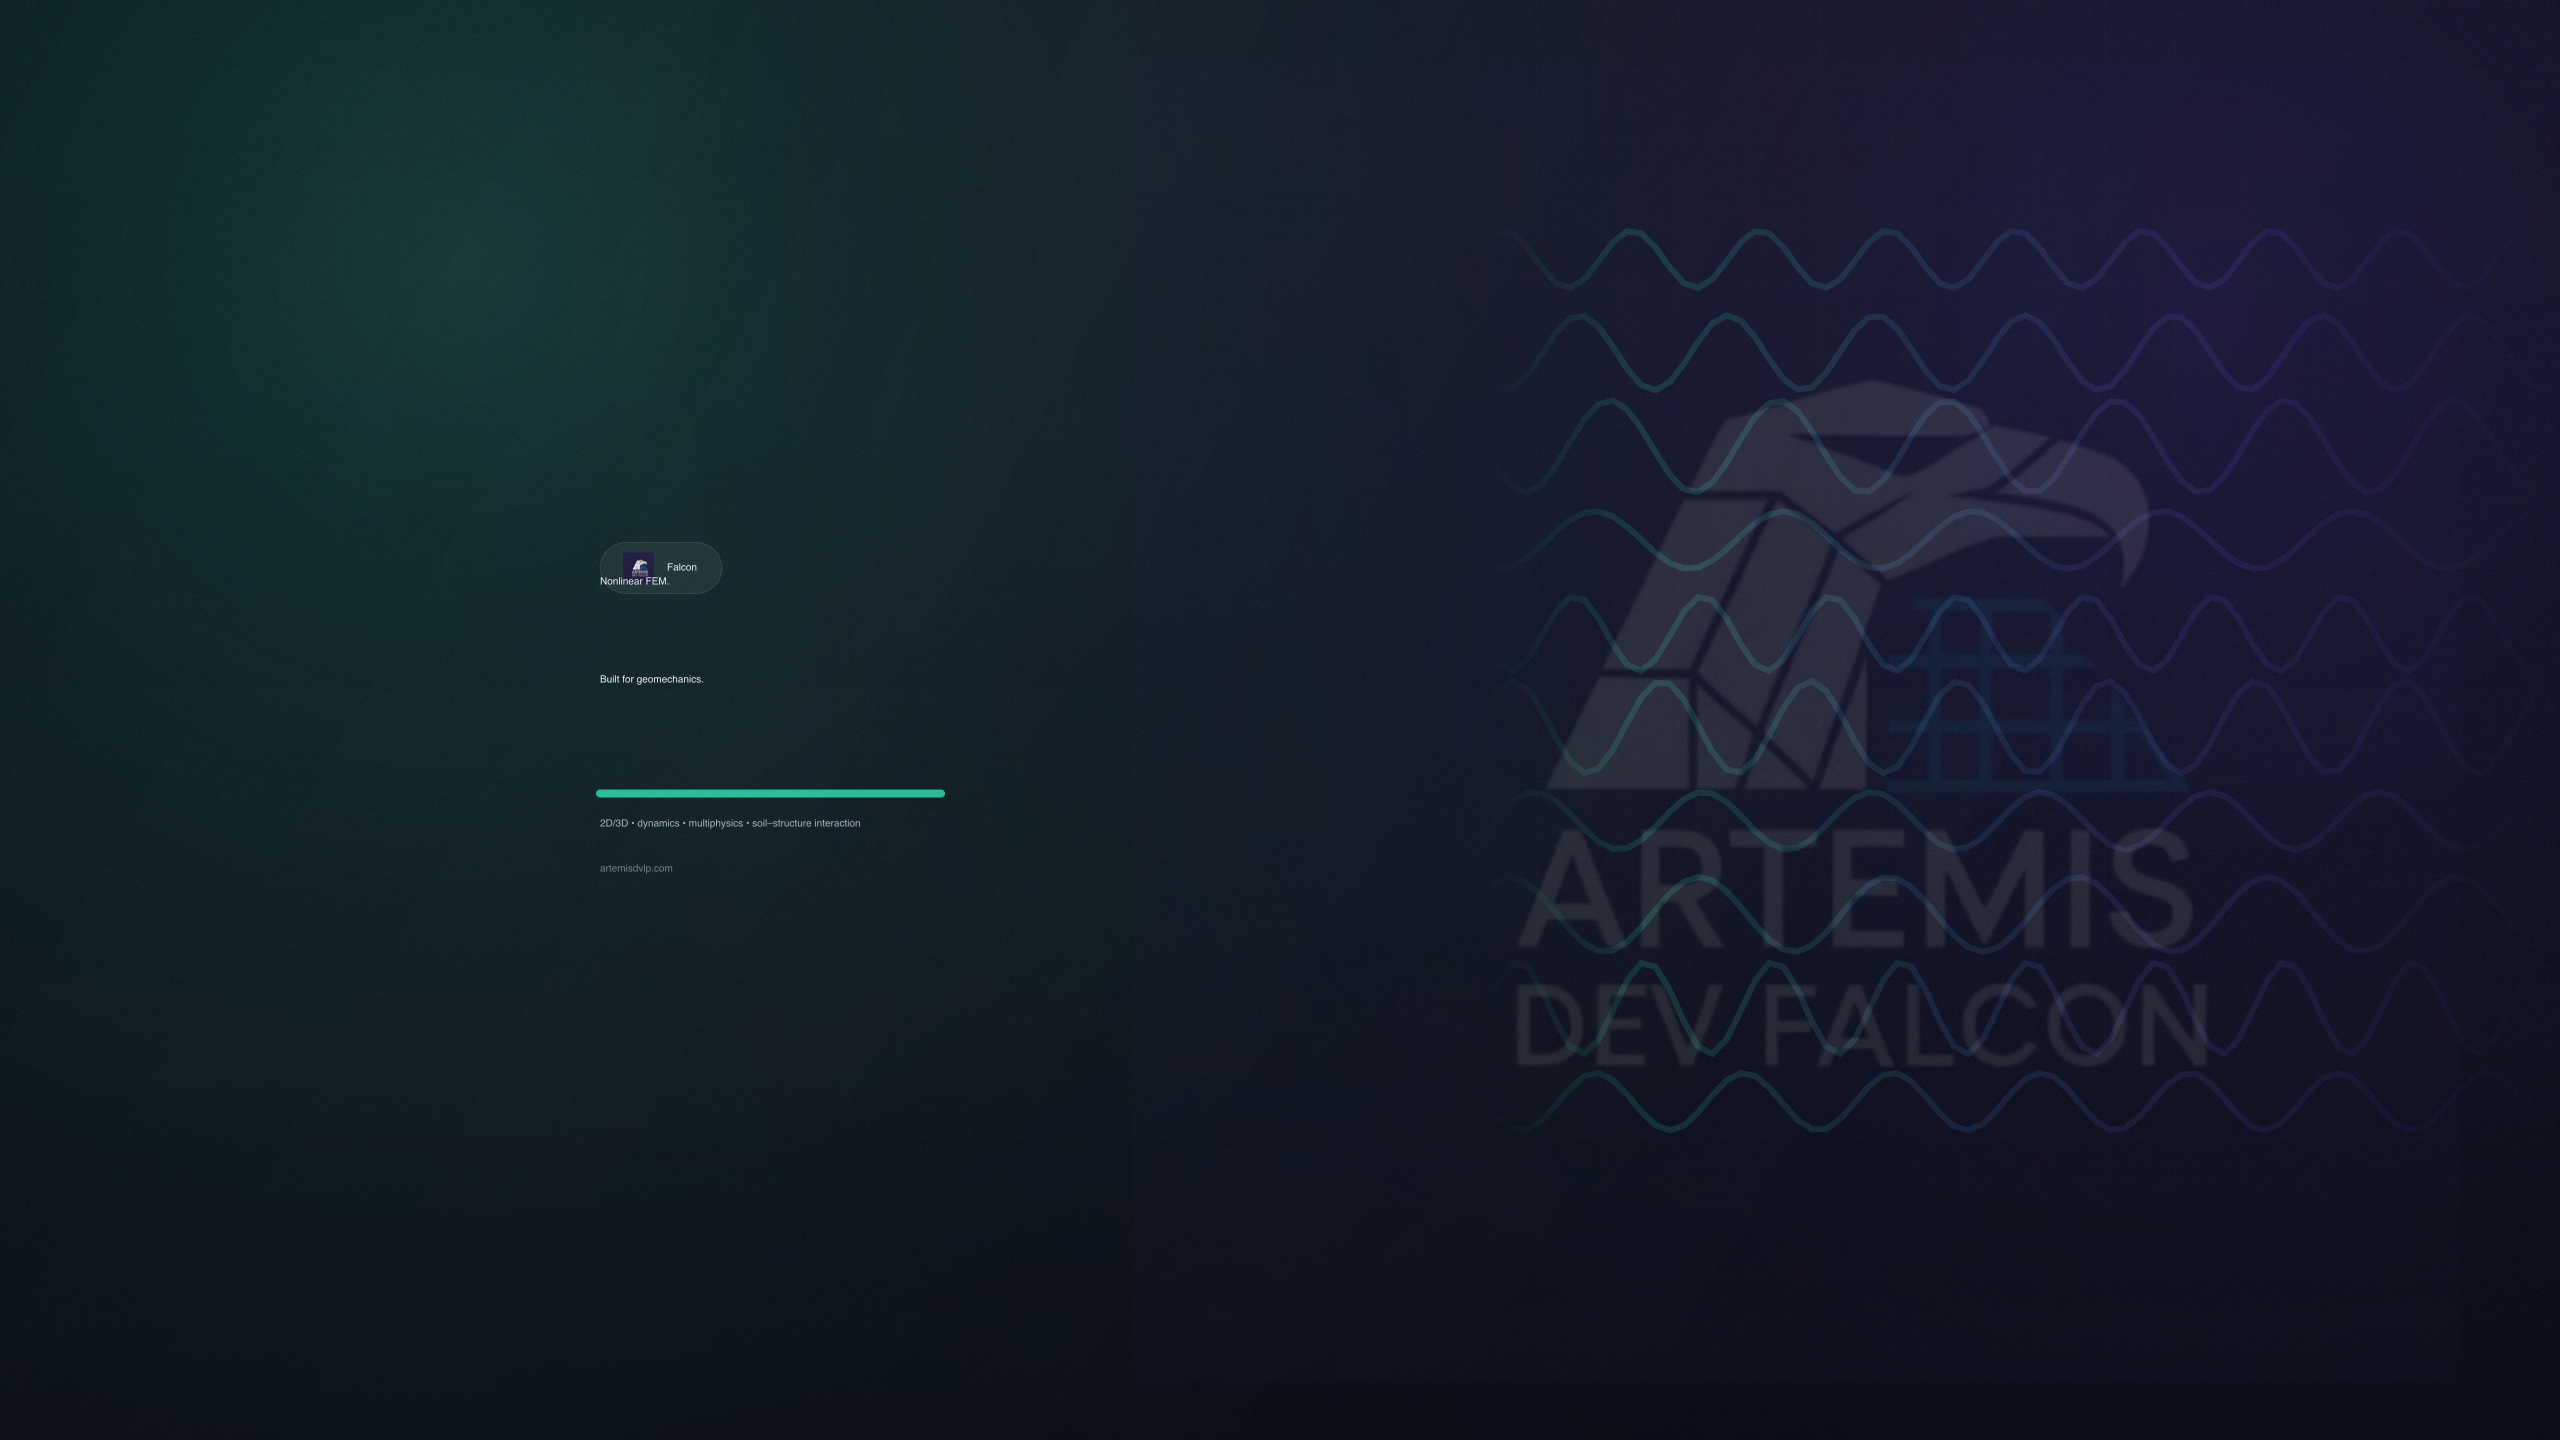Click the 'Nonlinear FEM.' text
The height and width of the screenshot is (1440, 2560).
634,581
